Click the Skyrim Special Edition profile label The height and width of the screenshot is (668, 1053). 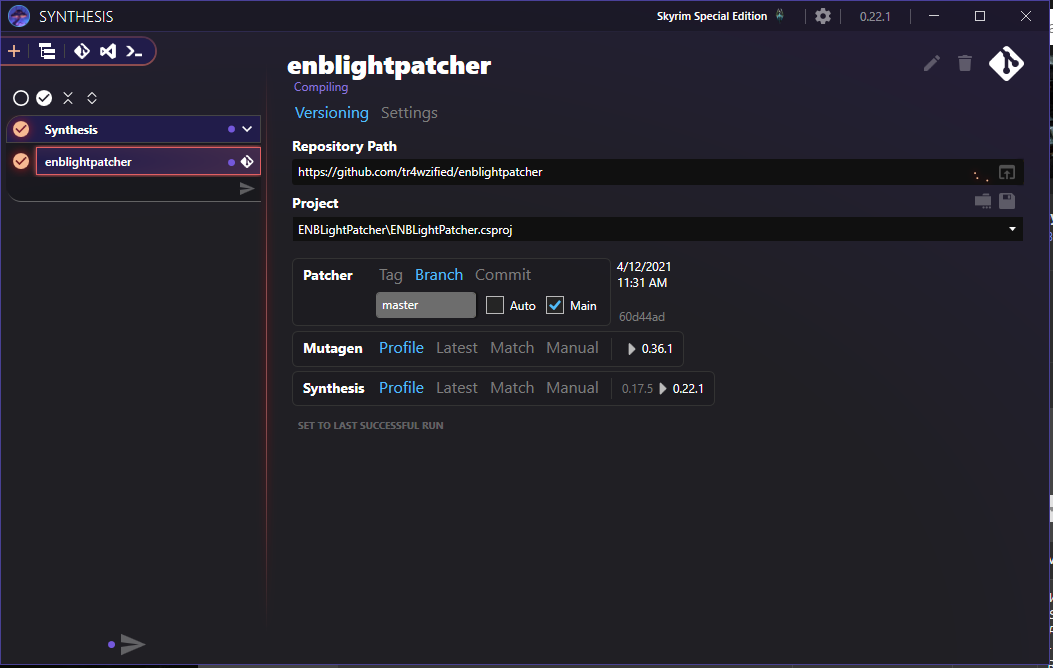click(x=712, y=16)
